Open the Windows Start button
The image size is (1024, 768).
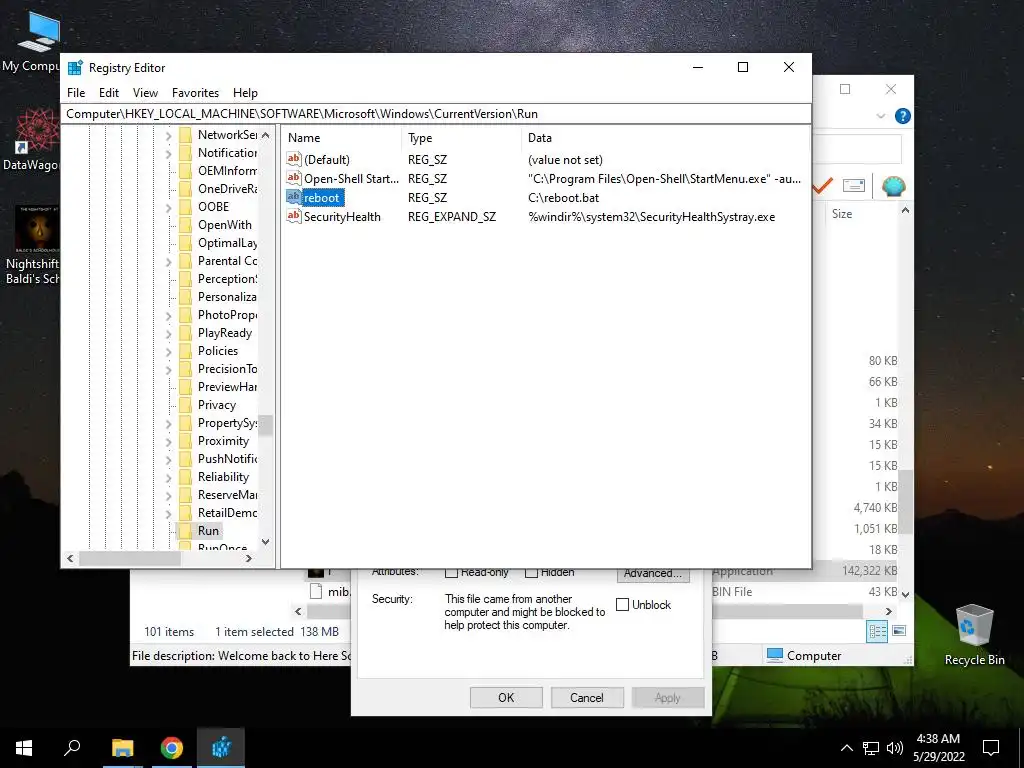click(24, 748)
